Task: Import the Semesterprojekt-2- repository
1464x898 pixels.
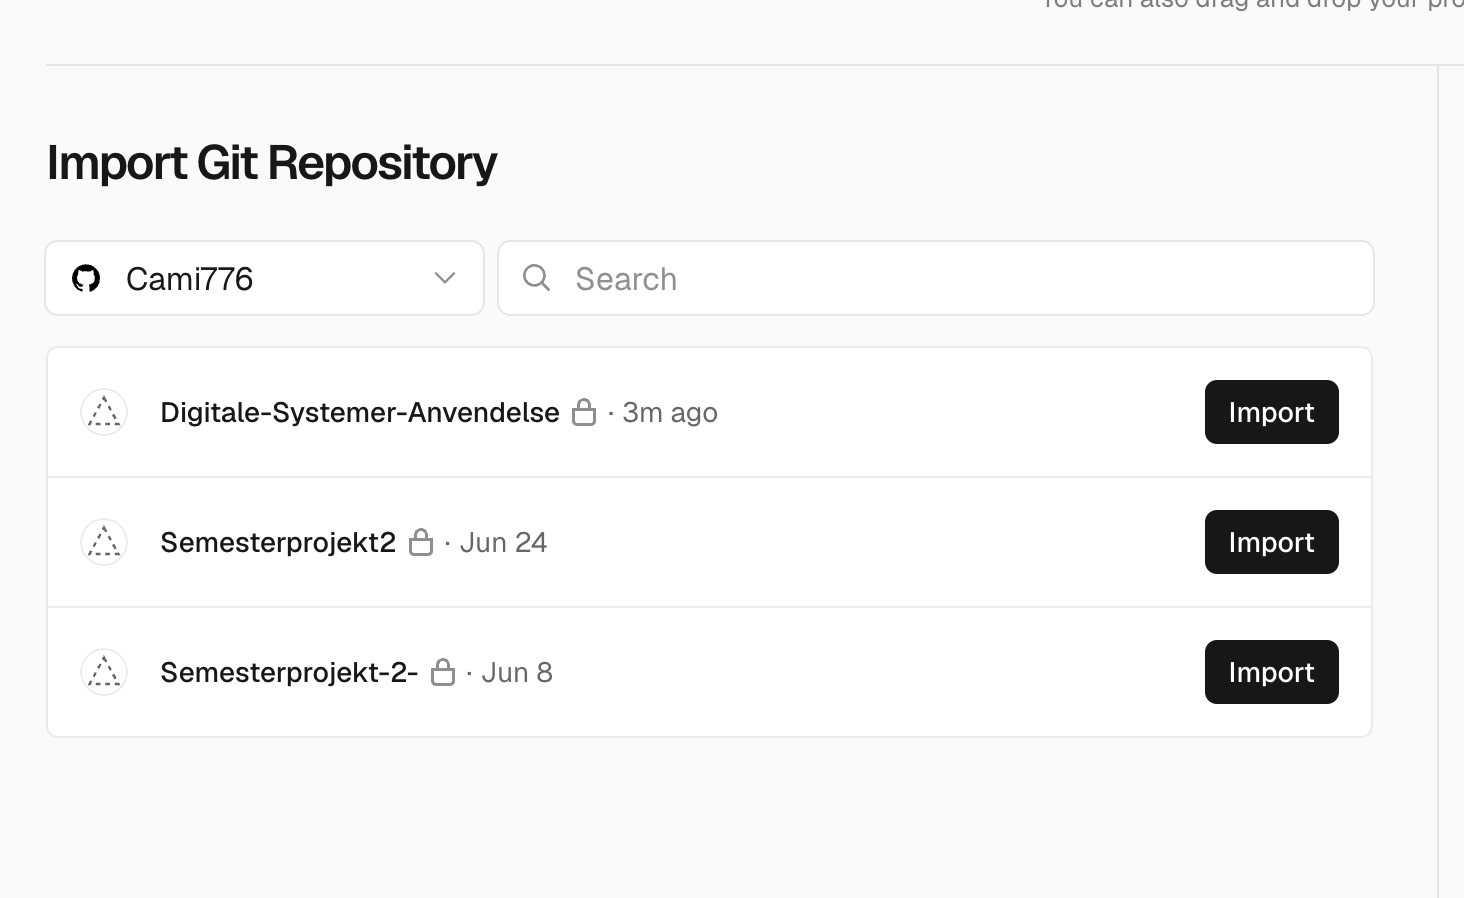Action: [x=1272, y=672]
